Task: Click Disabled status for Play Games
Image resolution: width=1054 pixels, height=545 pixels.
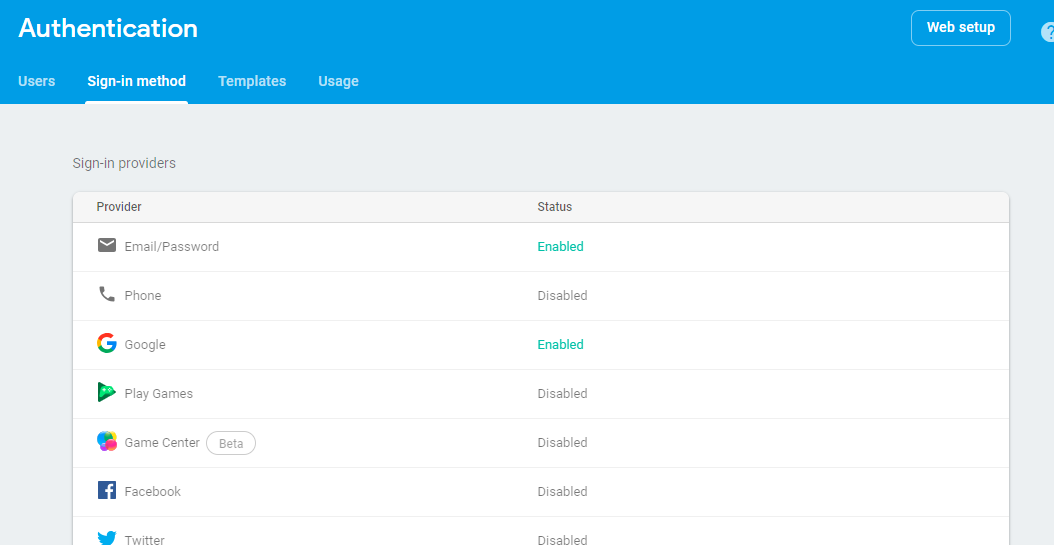Action: (x=563, y=394)
